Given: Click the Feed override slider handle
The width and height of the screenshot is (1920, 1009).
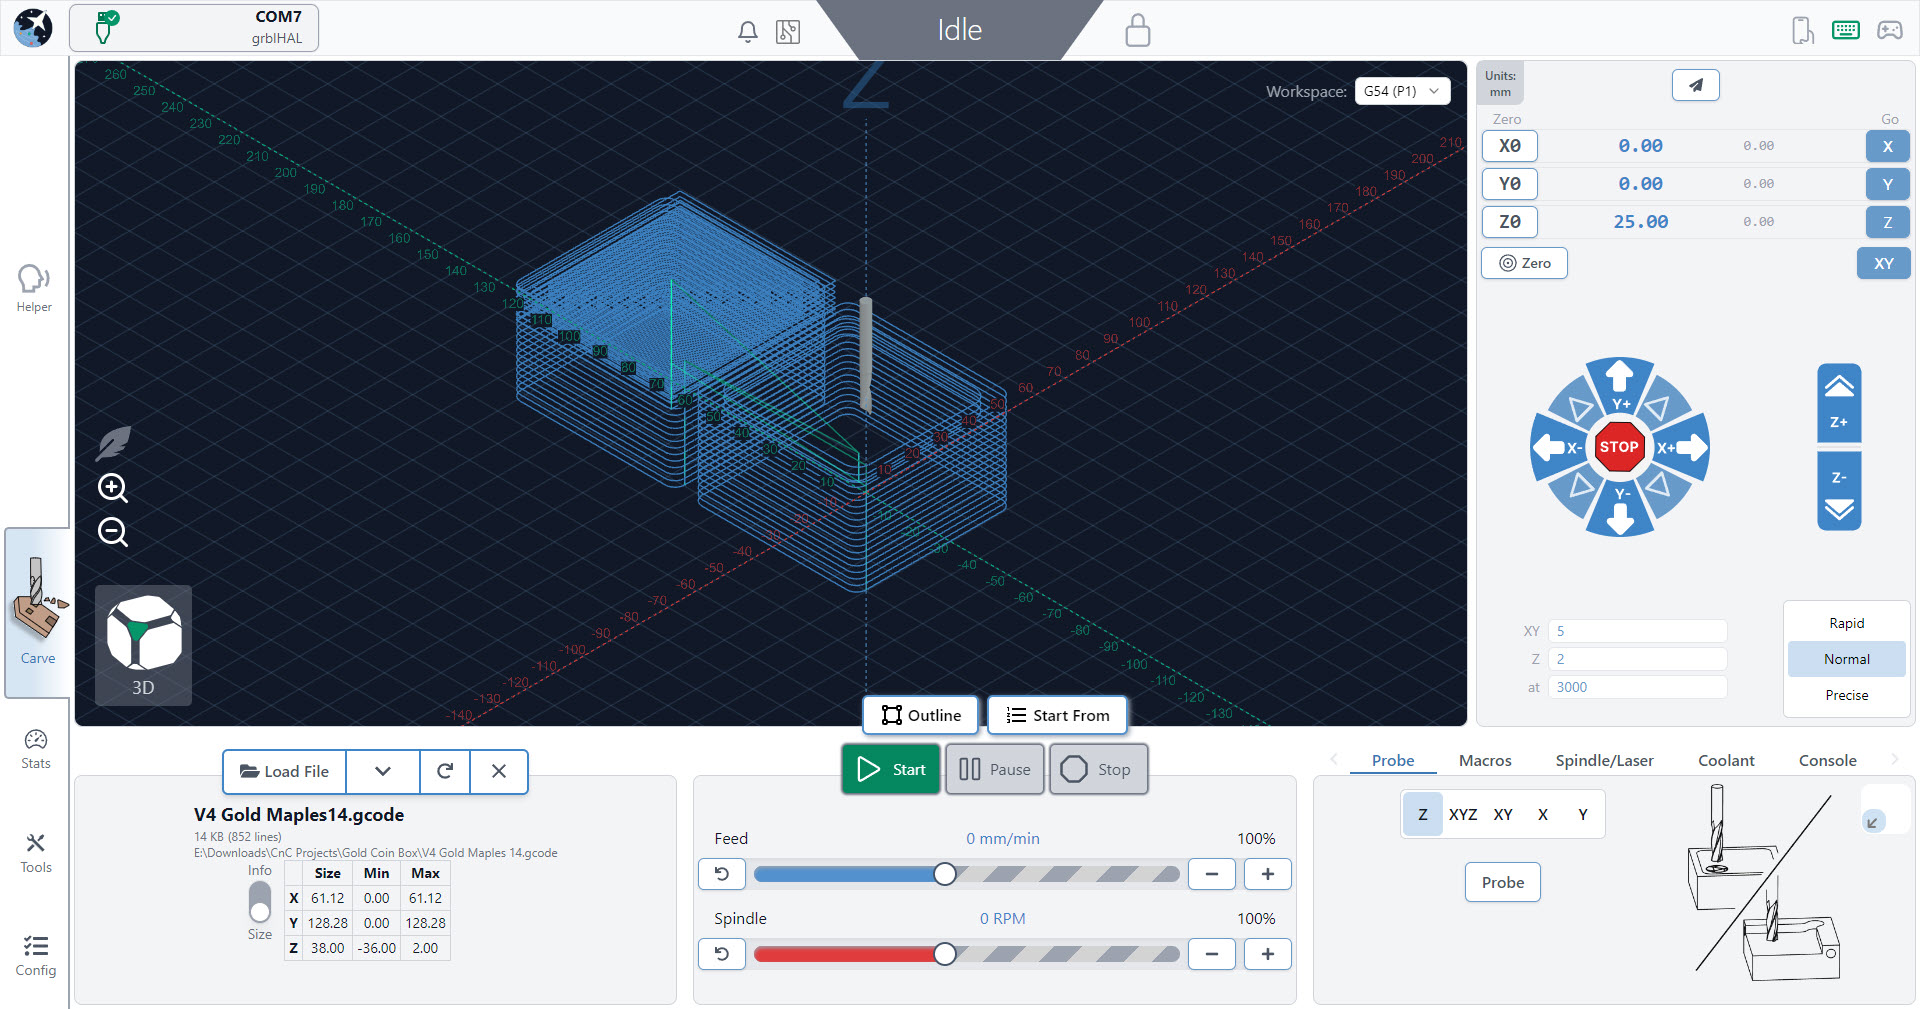Looking at the screenshot, I should point(945,874).
